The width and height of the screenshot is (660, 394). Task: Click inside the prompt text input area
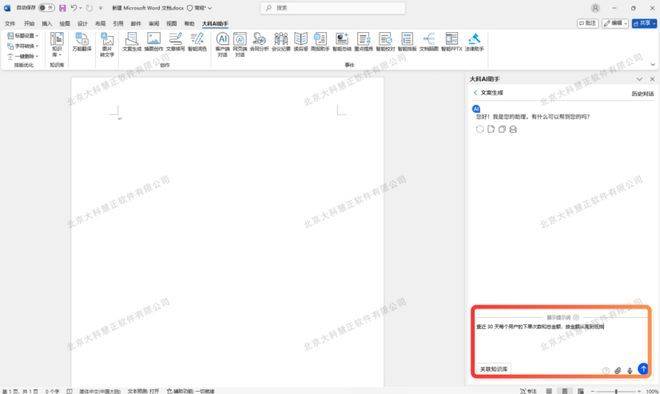tap(562, 343)
